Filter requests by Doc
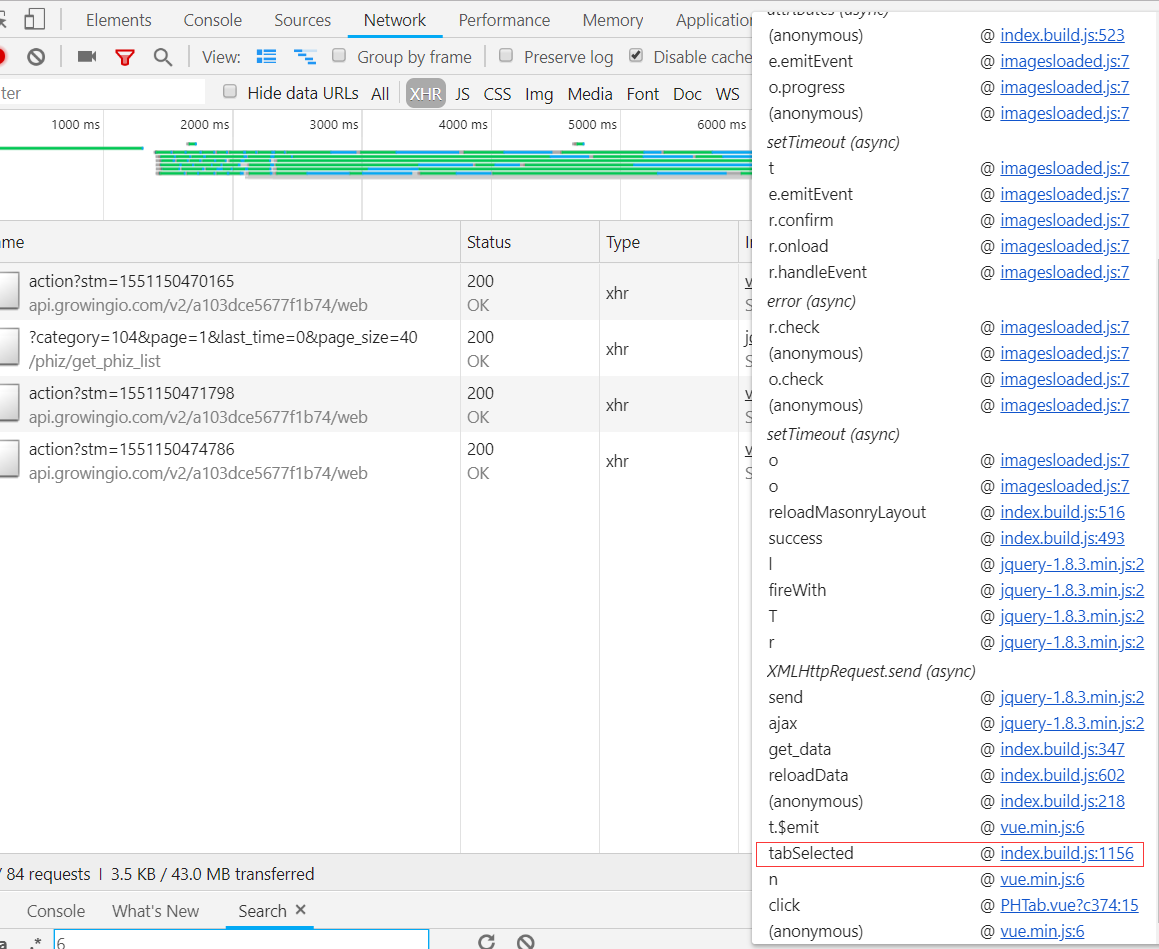 [687, 94]
